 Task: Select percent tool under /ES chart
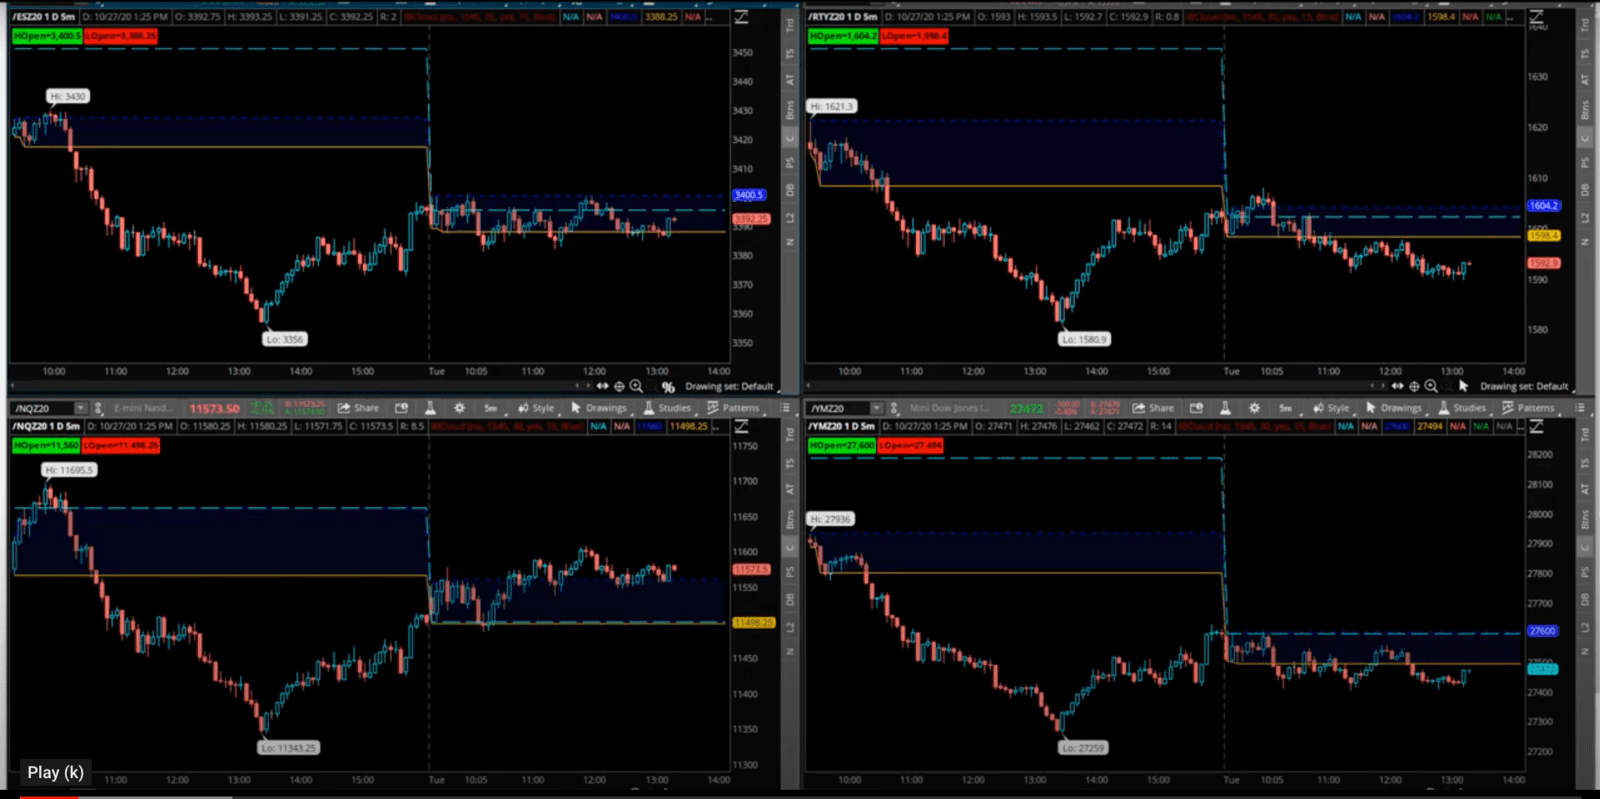click(668, 387)
